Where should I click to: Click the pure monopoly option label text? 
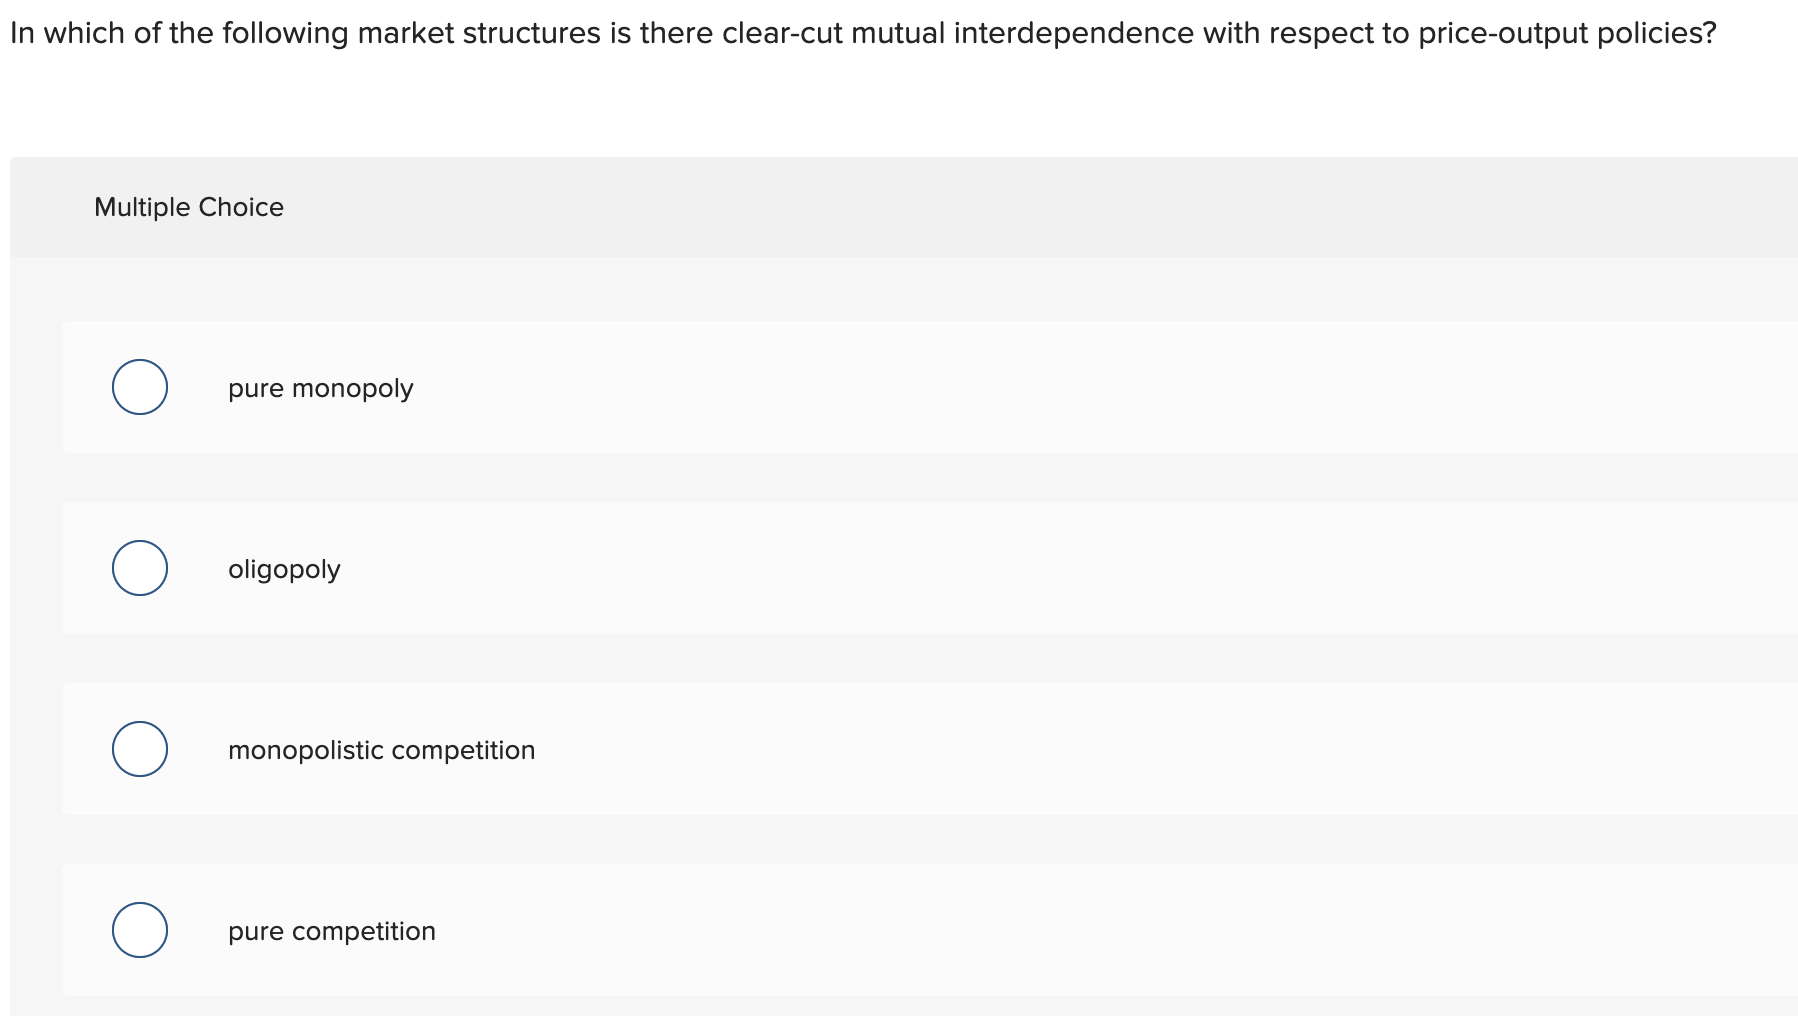tap(320, 387)
